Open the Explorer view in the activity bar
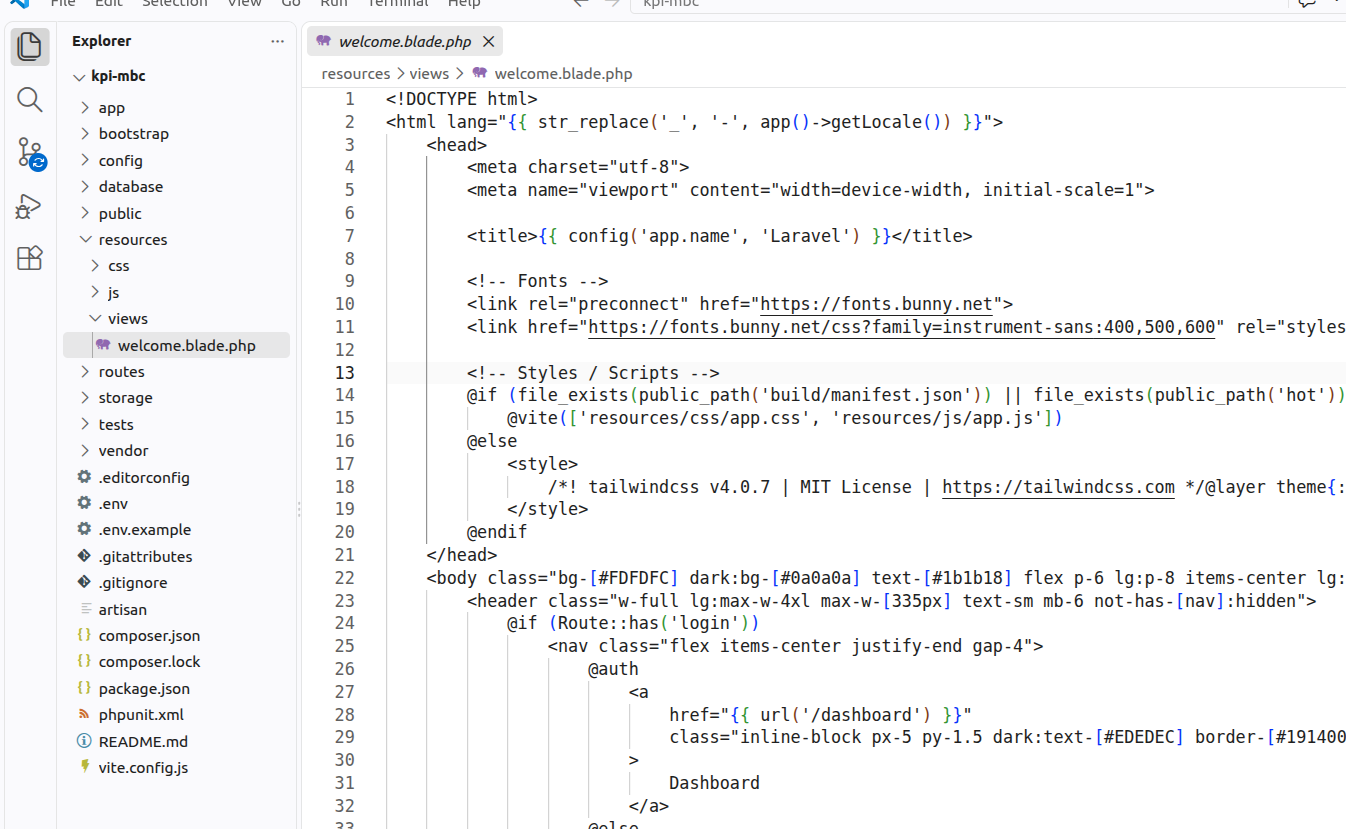Viewport: 1346px width, 829px height. pos(30,46)
